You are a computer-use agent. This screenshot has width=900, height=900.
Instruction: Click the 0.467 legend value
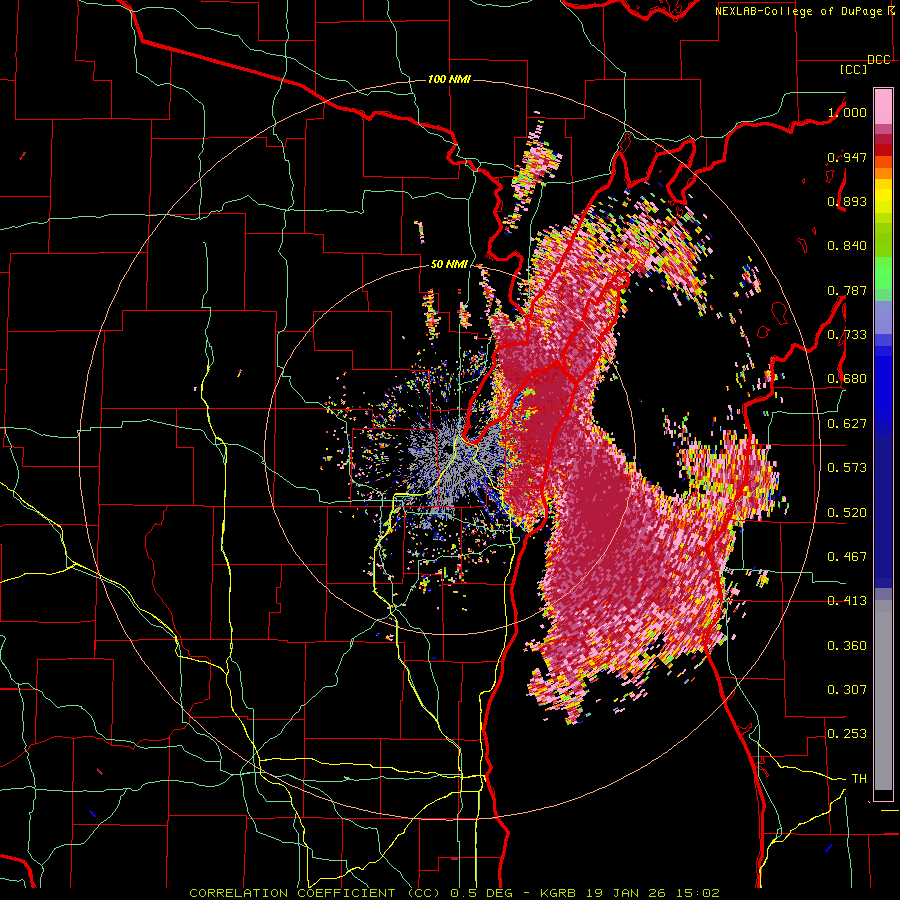(x=847, y=557)
